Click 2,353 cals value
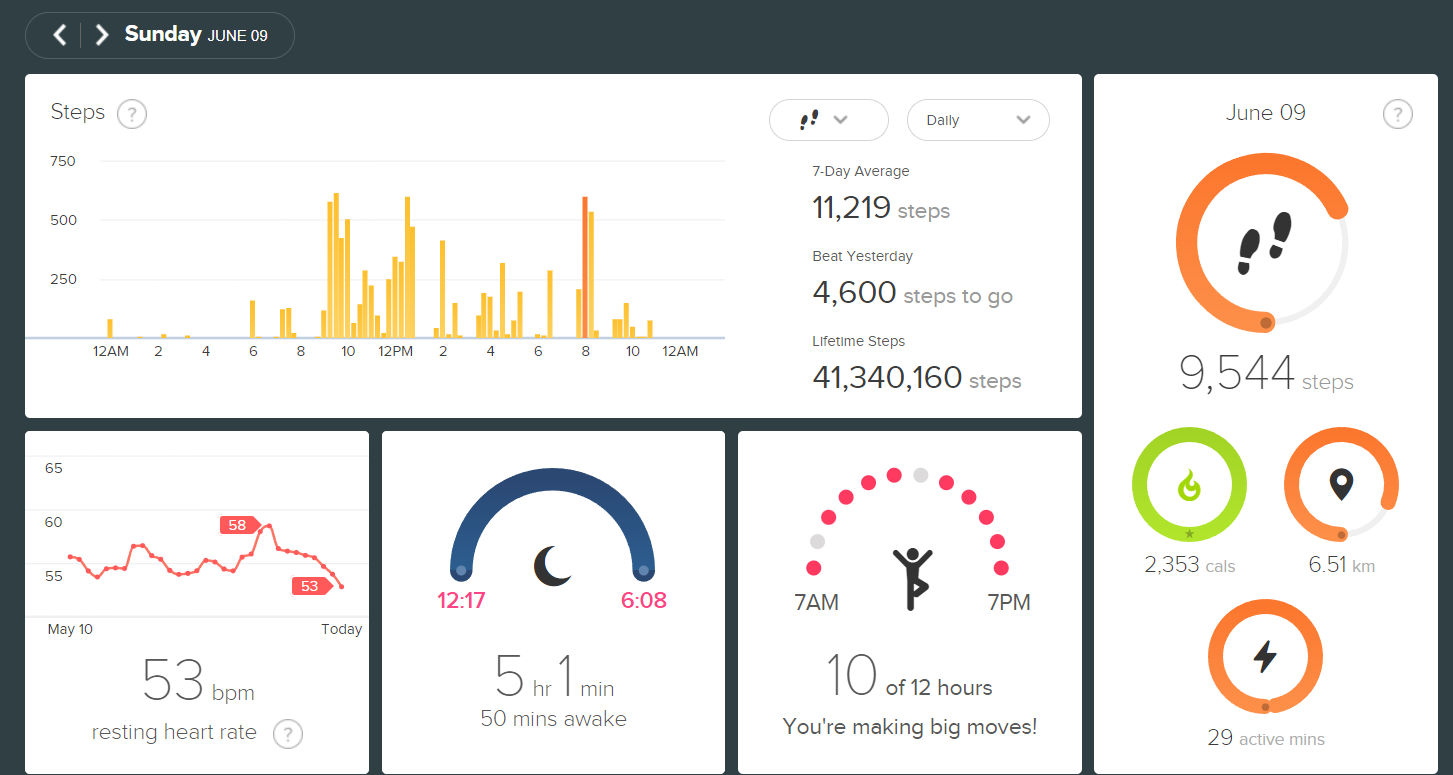This screenshot has height=775, width=1453. [x=1190, y=565]
